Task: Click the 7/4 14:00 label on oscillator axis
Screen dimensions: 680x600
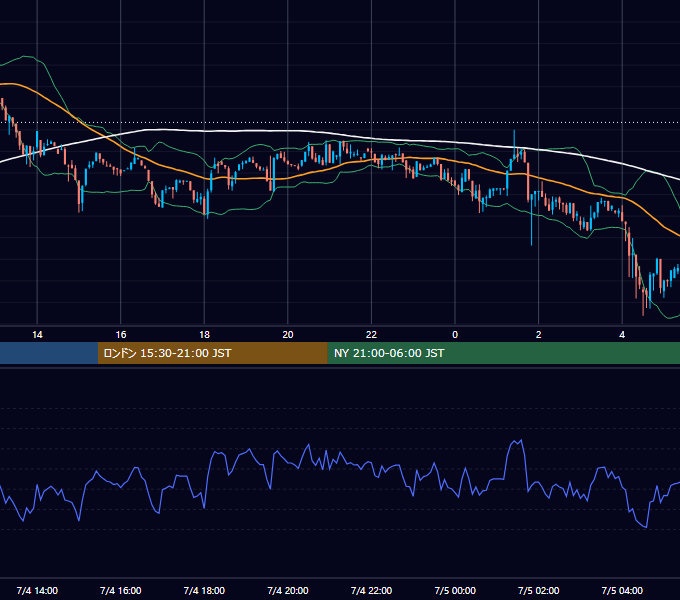Action: (37, 590)
